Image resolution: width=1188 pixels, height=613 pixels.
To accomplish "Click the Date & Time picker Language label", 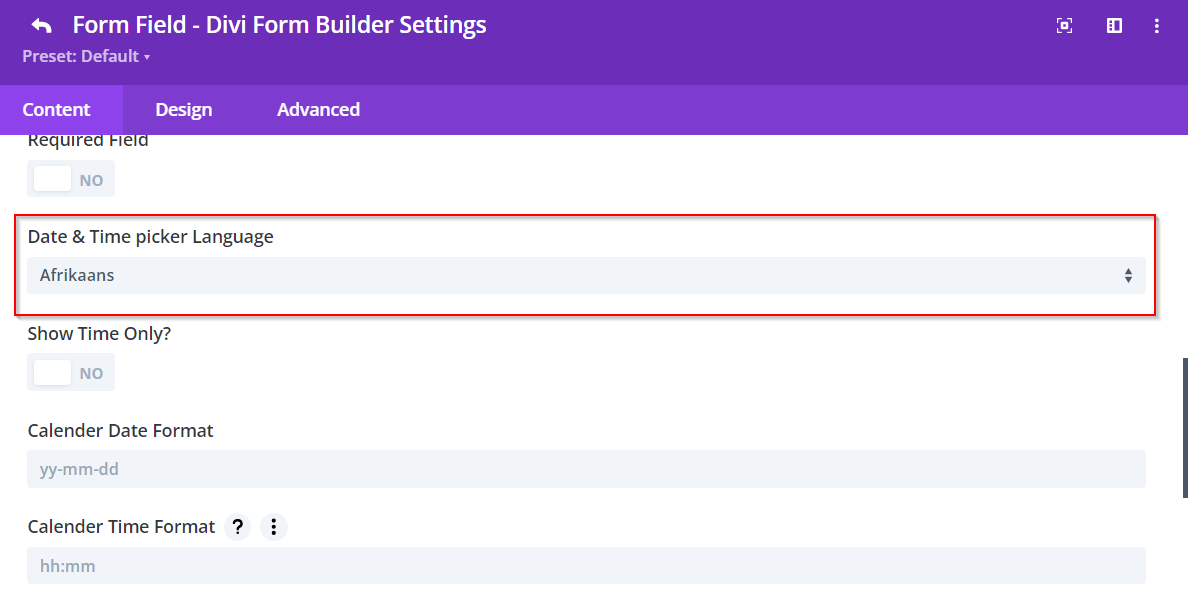I will coord(150,236).
